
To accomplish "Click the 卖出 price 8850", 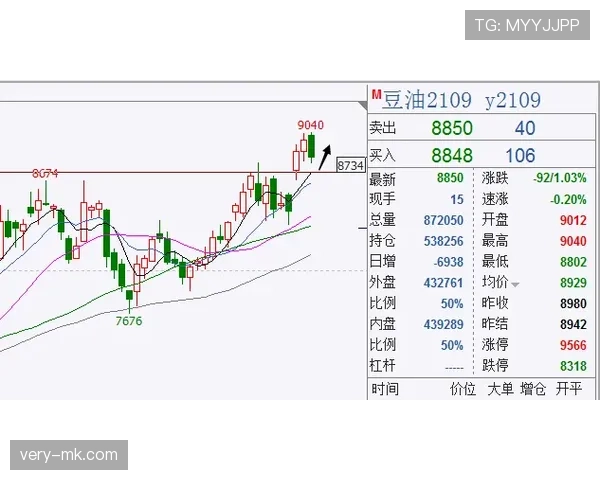I will coord(452,128).
